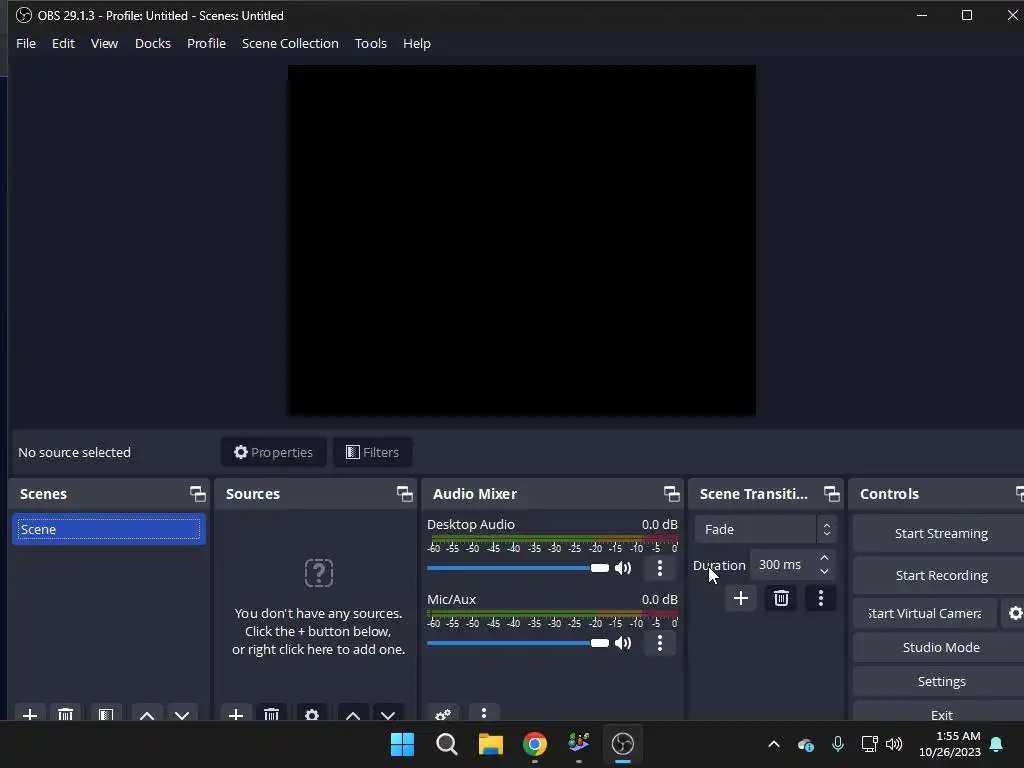Select the Scene item in Scenes list
Screen dimensions: 1024x768
108,530
